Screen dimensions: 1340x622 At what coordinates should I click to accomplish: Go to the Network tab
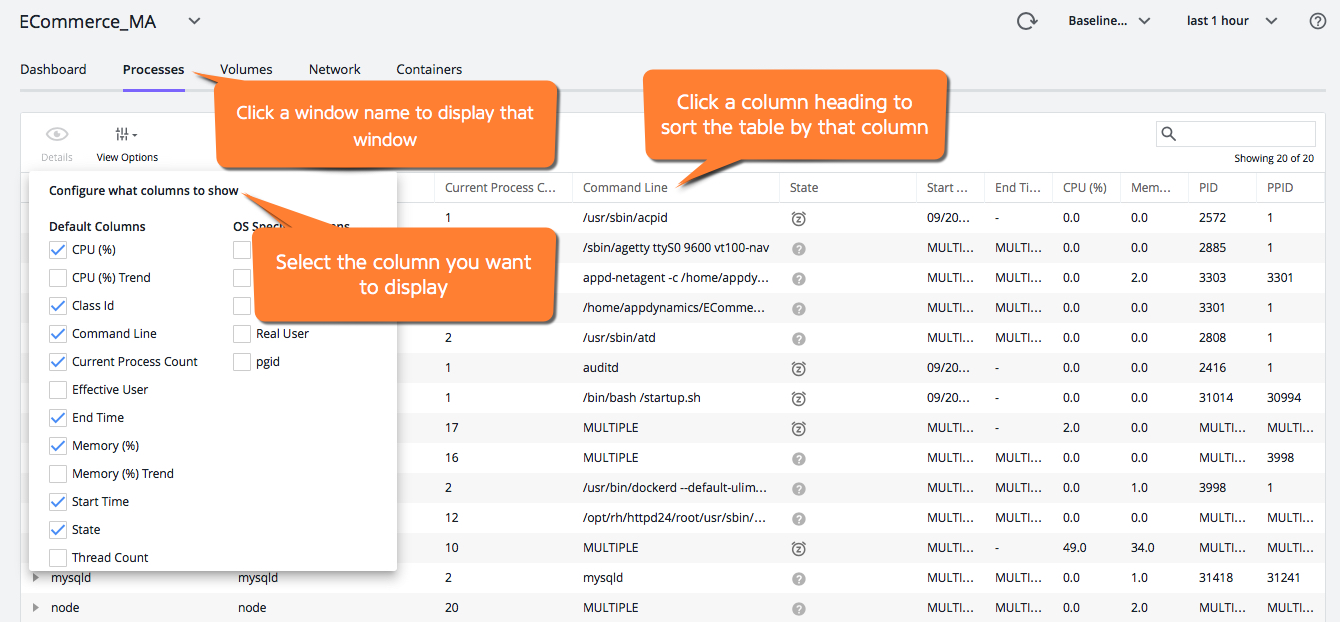pyautogui.click(x=335, y=70)
